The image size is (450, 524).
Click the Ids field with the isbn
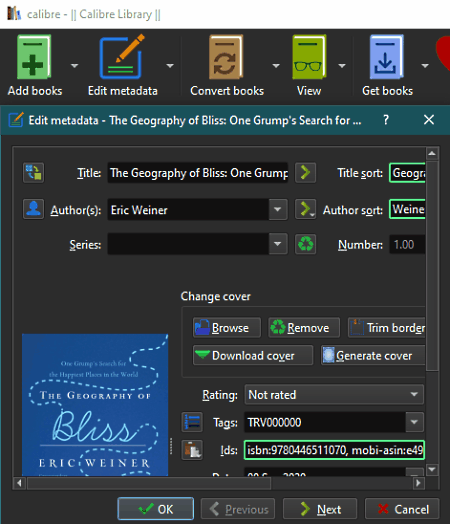coord(334,450)
